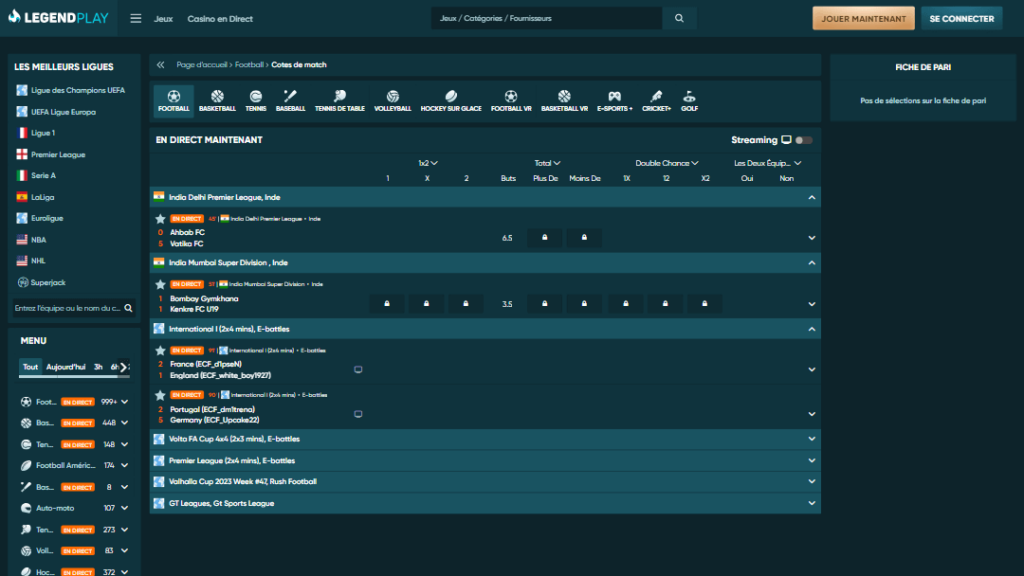This screenshot has height=576, width=1024.
Task: Open the hamburger menu icon
Action: coord(136,18)
